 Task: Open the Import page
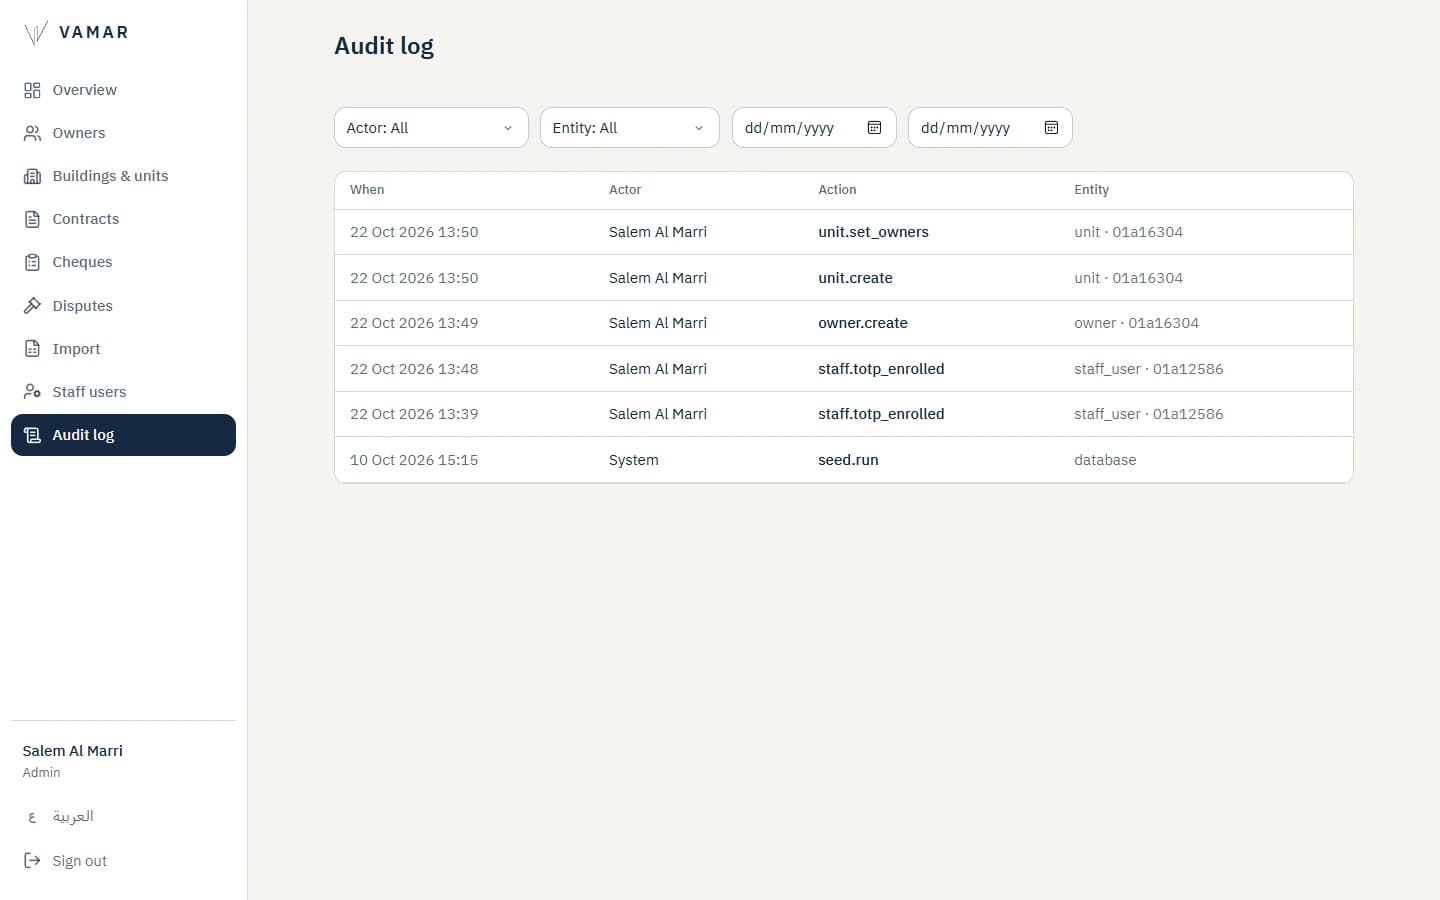[123, 349]
